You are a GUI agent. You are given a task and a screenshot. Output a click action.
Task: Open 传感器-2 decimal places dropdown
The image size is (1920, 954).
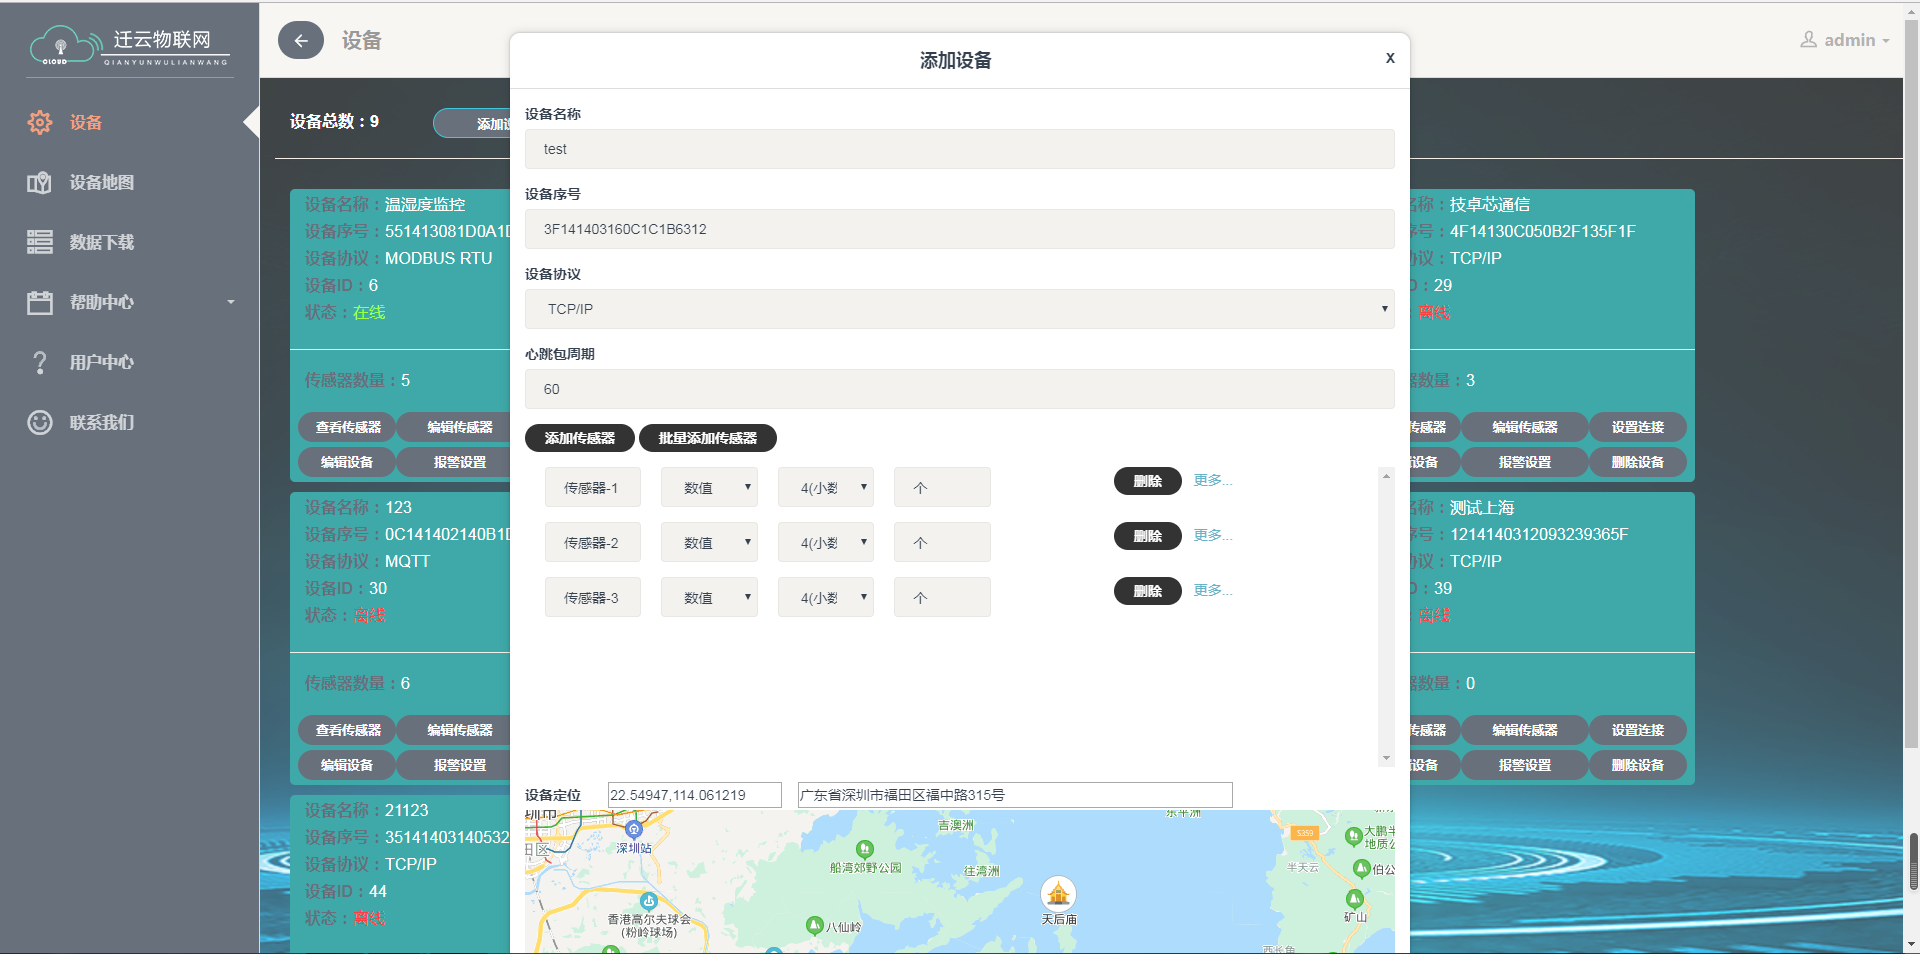tap(826, 543)
